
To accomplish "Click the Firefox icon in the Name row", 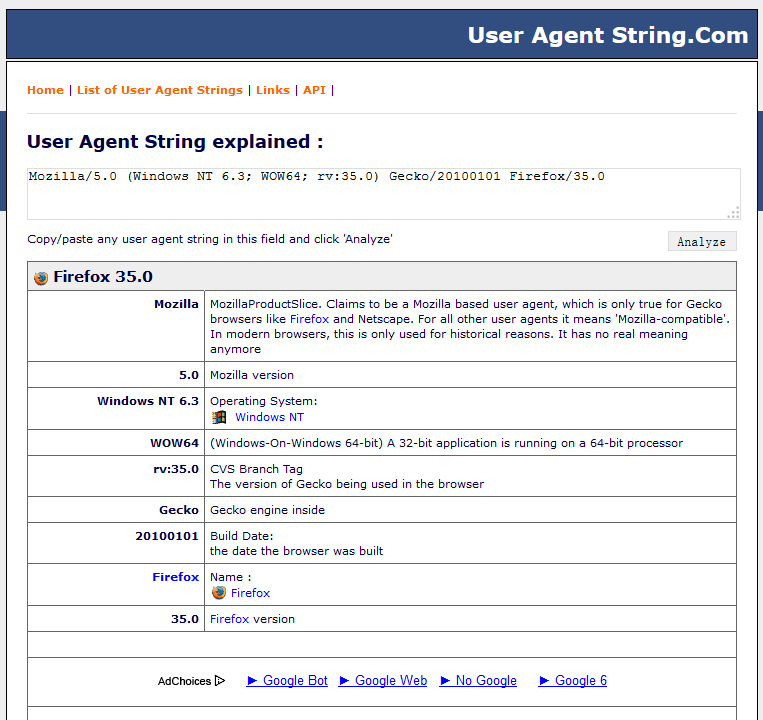I will (219, 593).
